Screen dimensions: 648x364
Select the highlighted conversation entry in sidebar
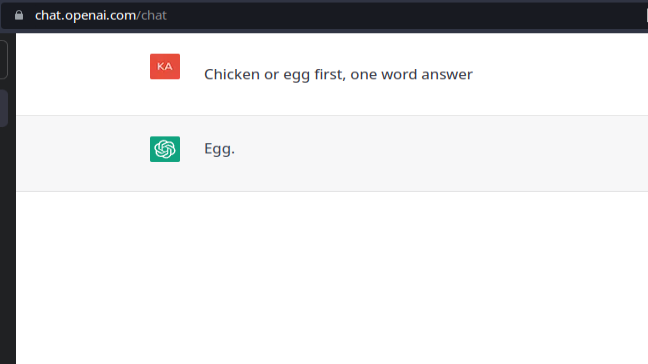click(x=4, y=108)
